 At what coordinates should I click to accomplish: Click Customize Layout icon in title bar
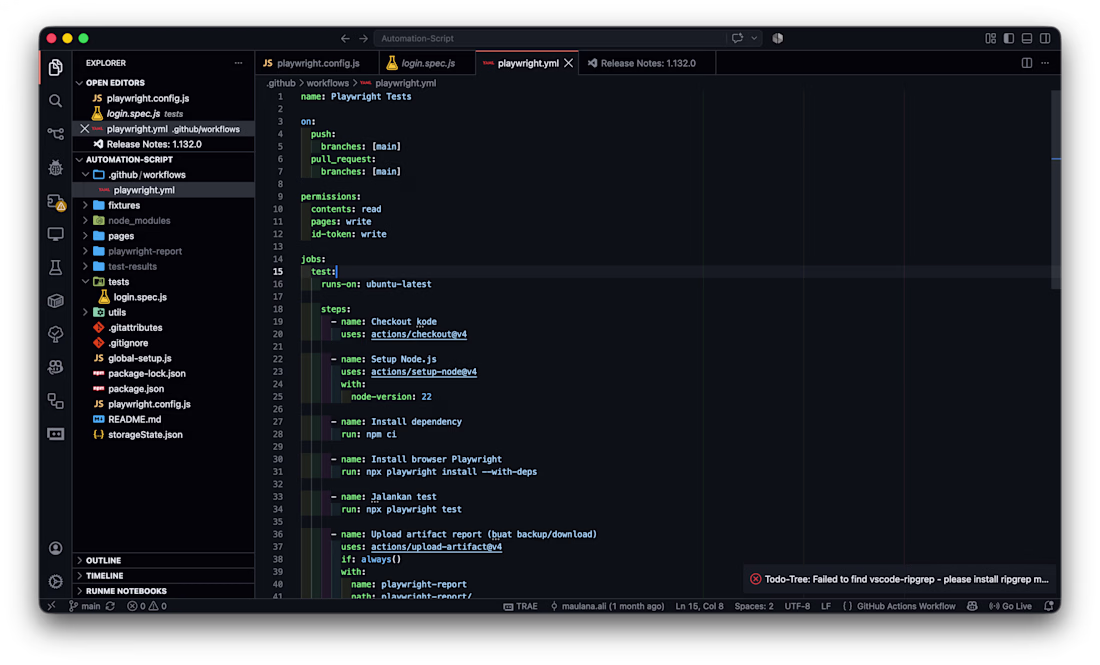(991, 39)
